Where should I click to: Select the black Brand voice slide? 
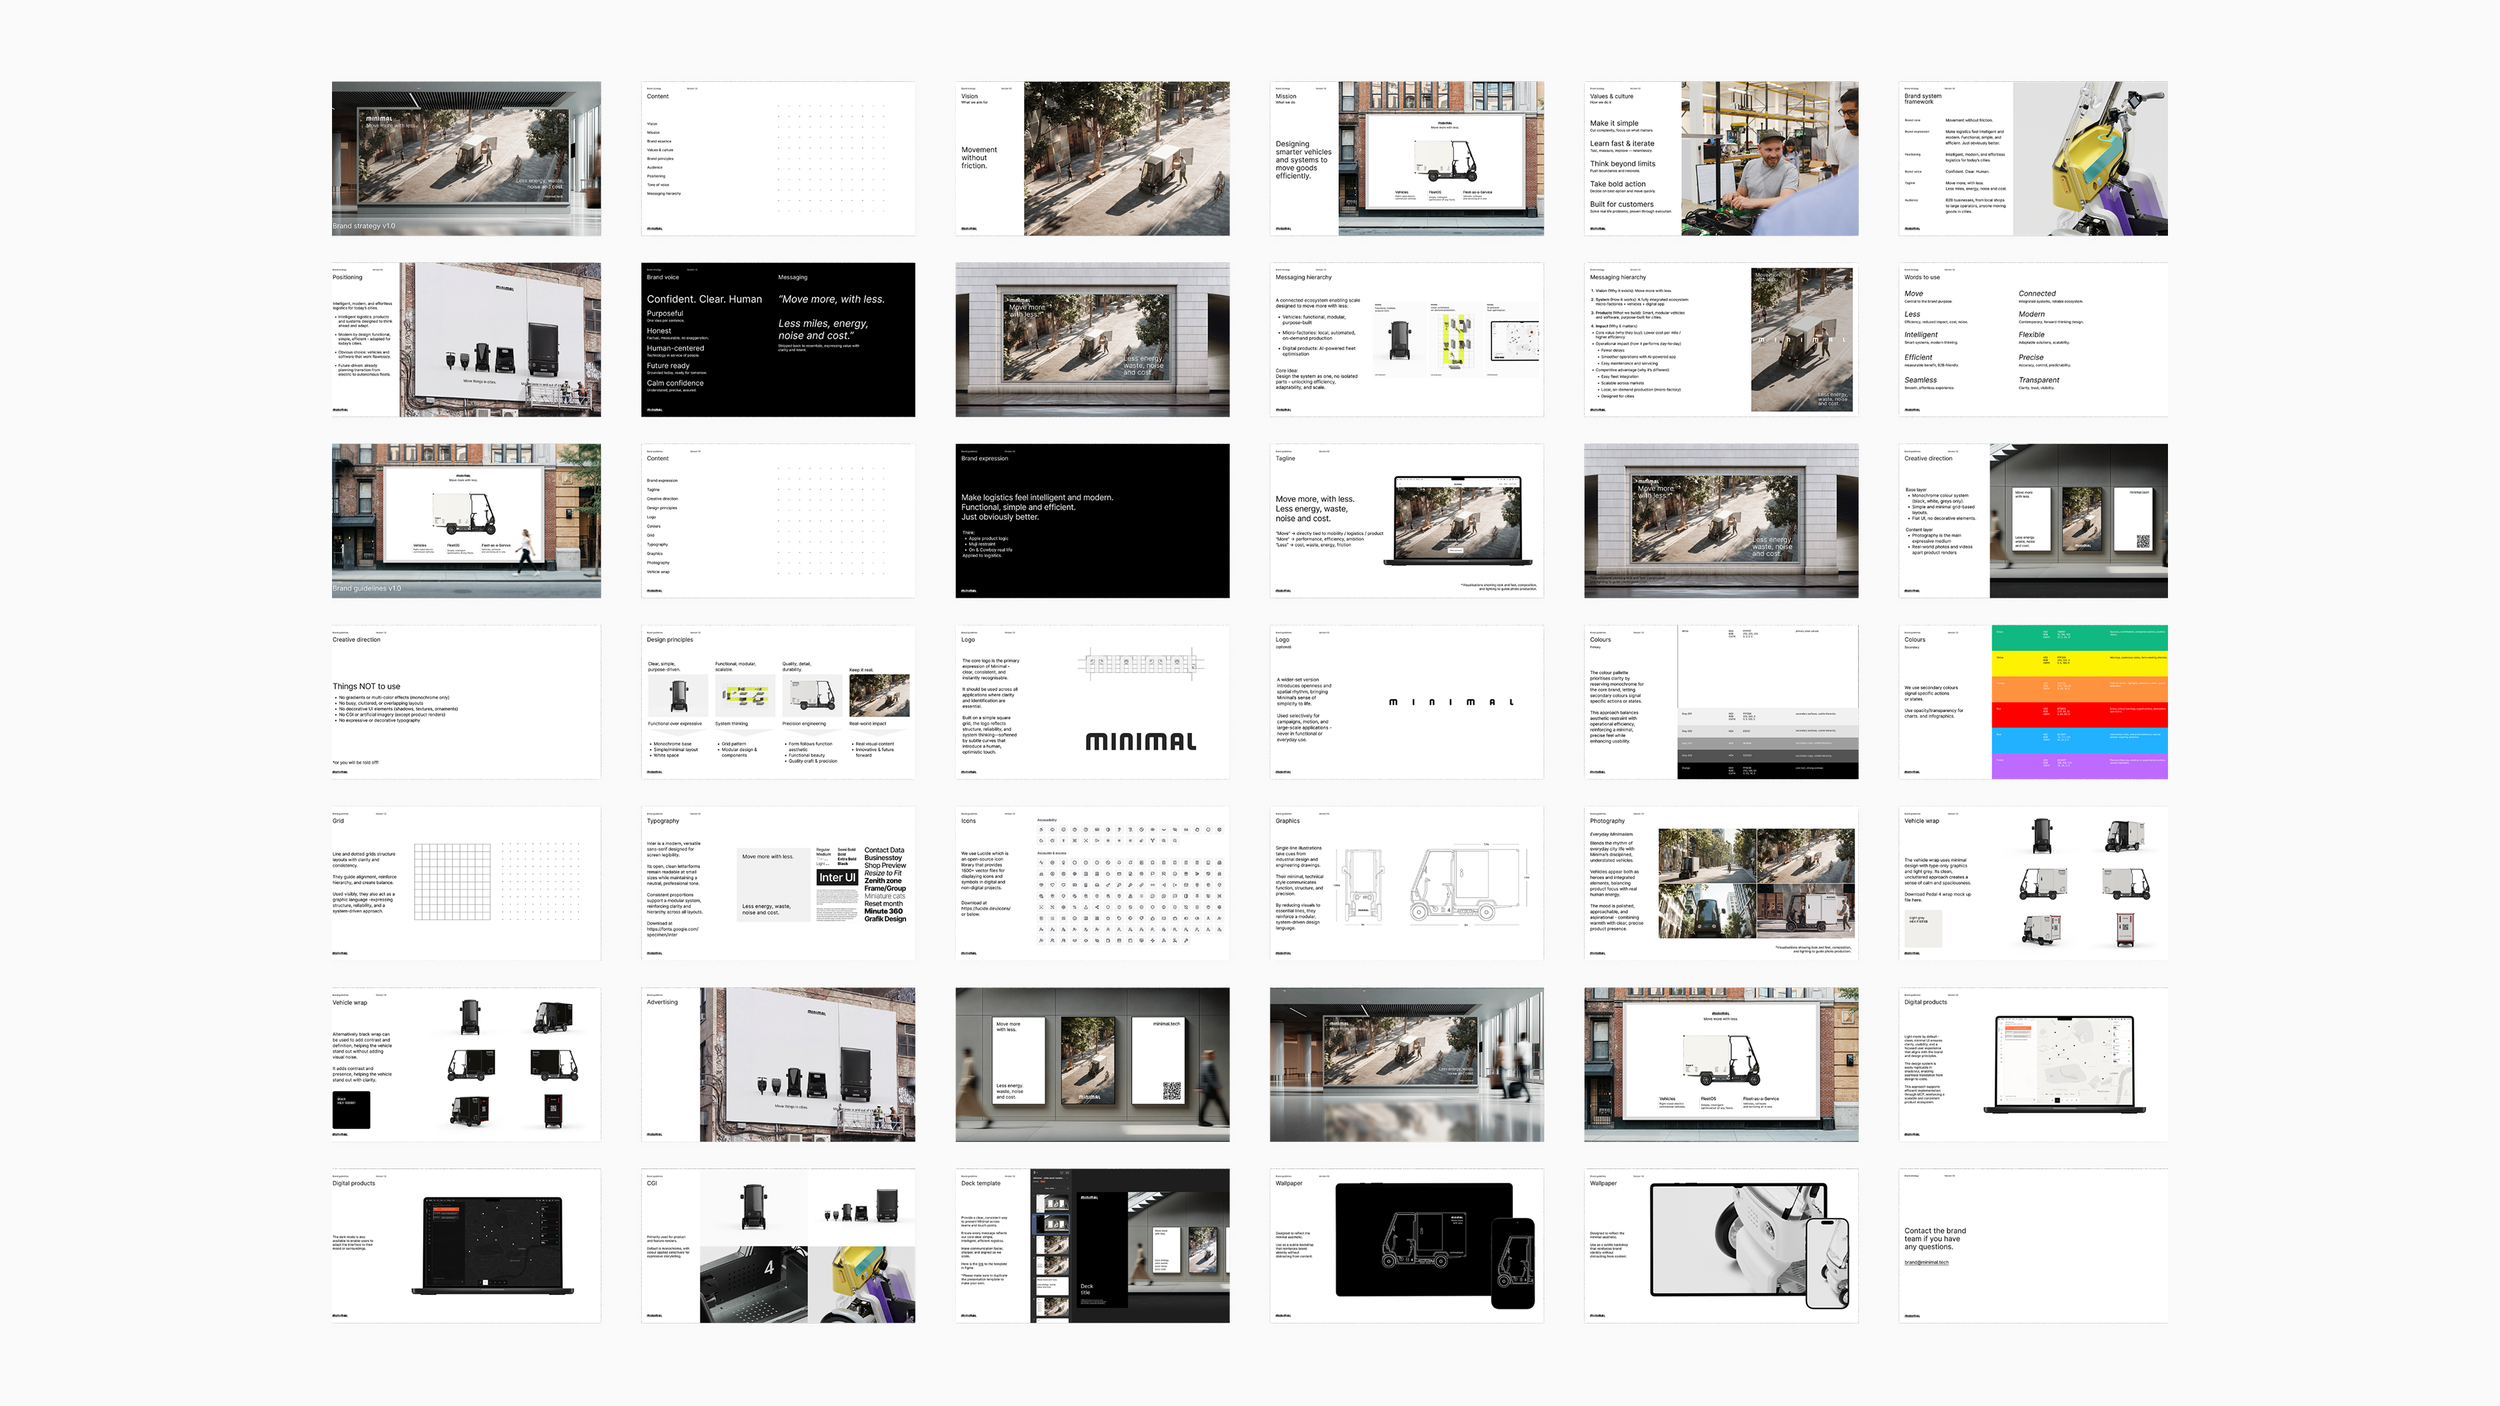click(778, 339)
